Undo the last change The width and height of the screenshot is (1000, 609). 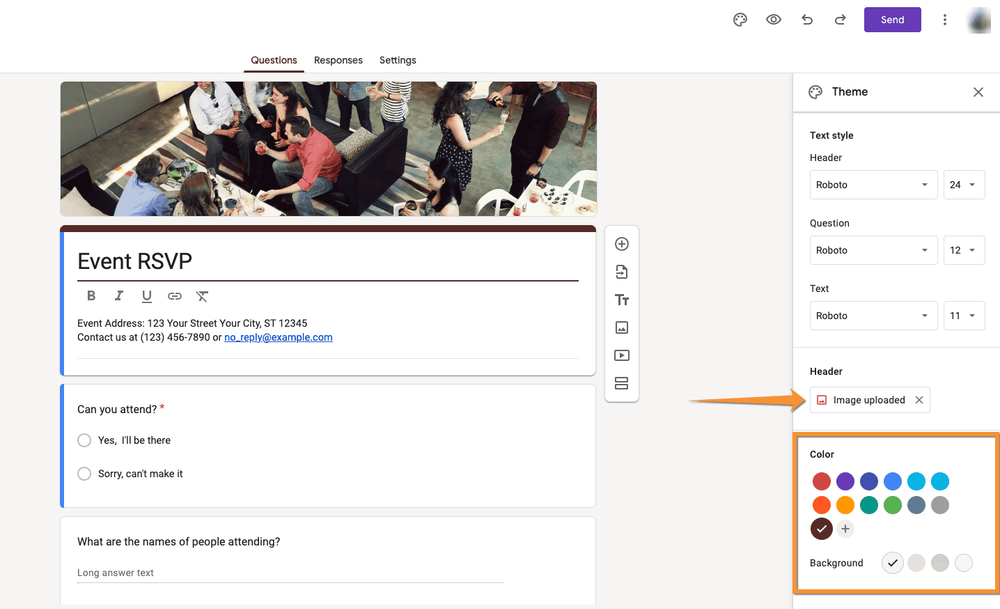807,19
